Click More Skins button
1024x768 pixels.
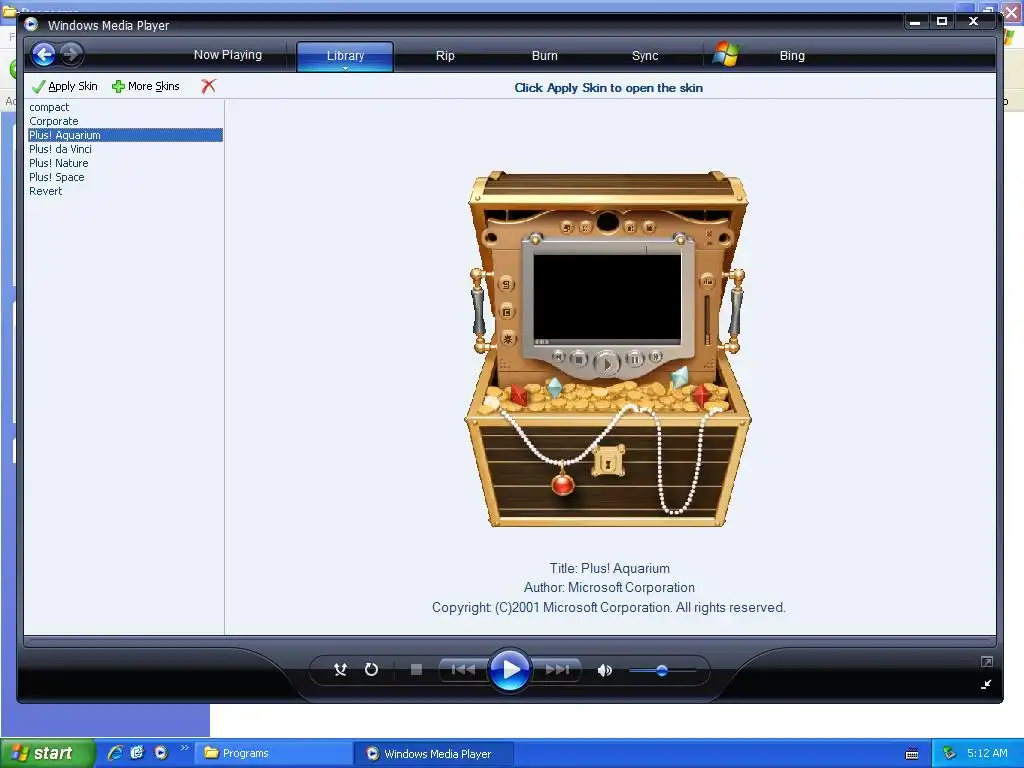click(x=146, y=86)
